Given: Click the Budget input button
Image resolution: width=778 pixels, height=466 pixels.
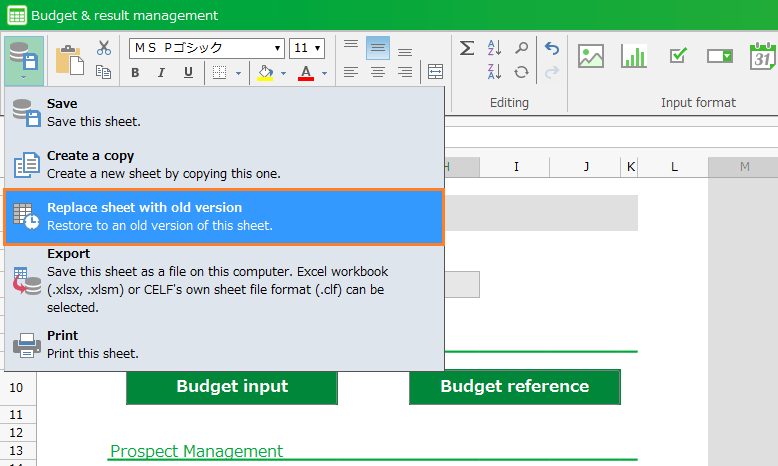Looking at the screenshot, I should coord(232,387).
